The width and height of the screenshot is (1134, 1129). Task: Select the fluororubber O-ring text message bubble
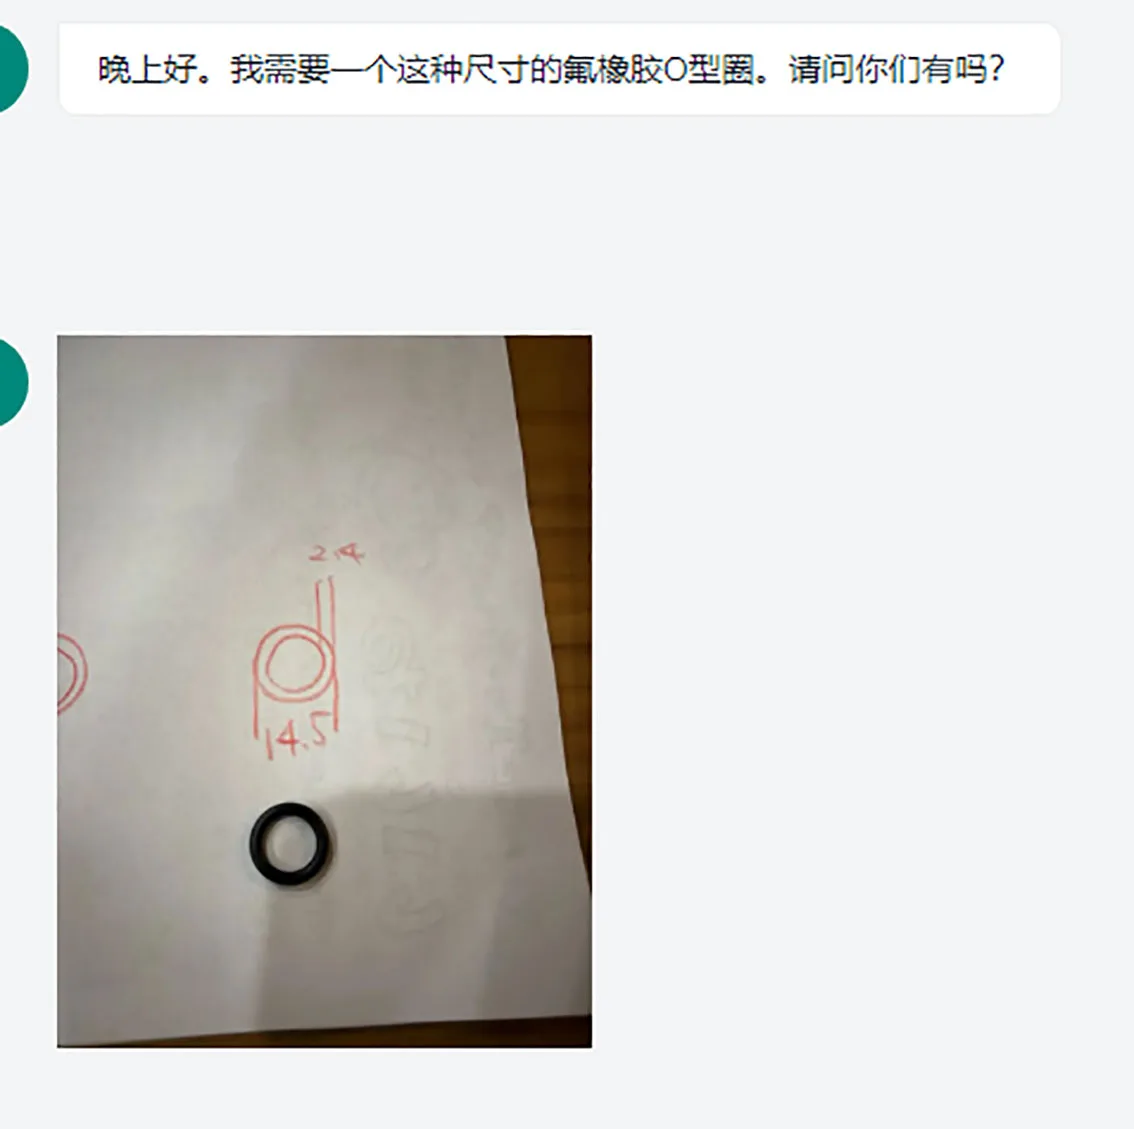click(x=559, y=69)
